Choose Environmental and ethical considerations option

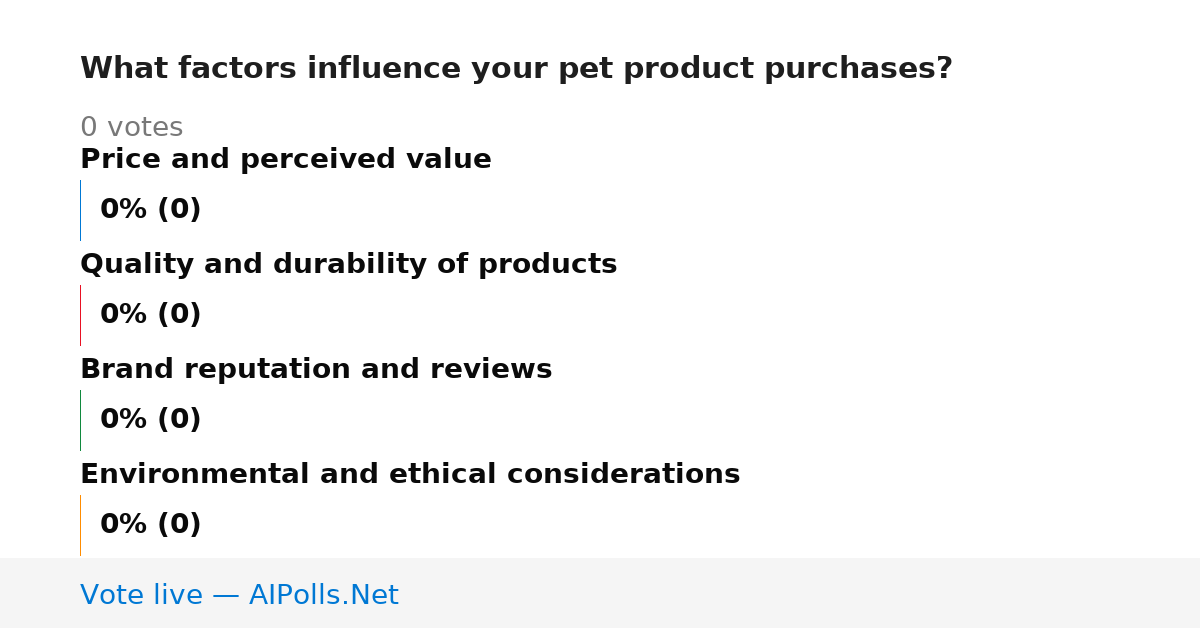[x=410, y=475]
